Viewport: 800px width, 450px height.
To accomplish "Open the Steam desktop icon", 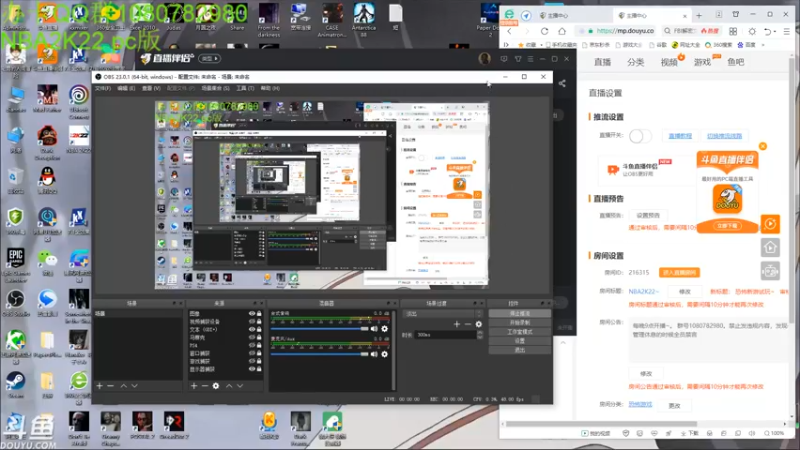I will coord(15,385).
